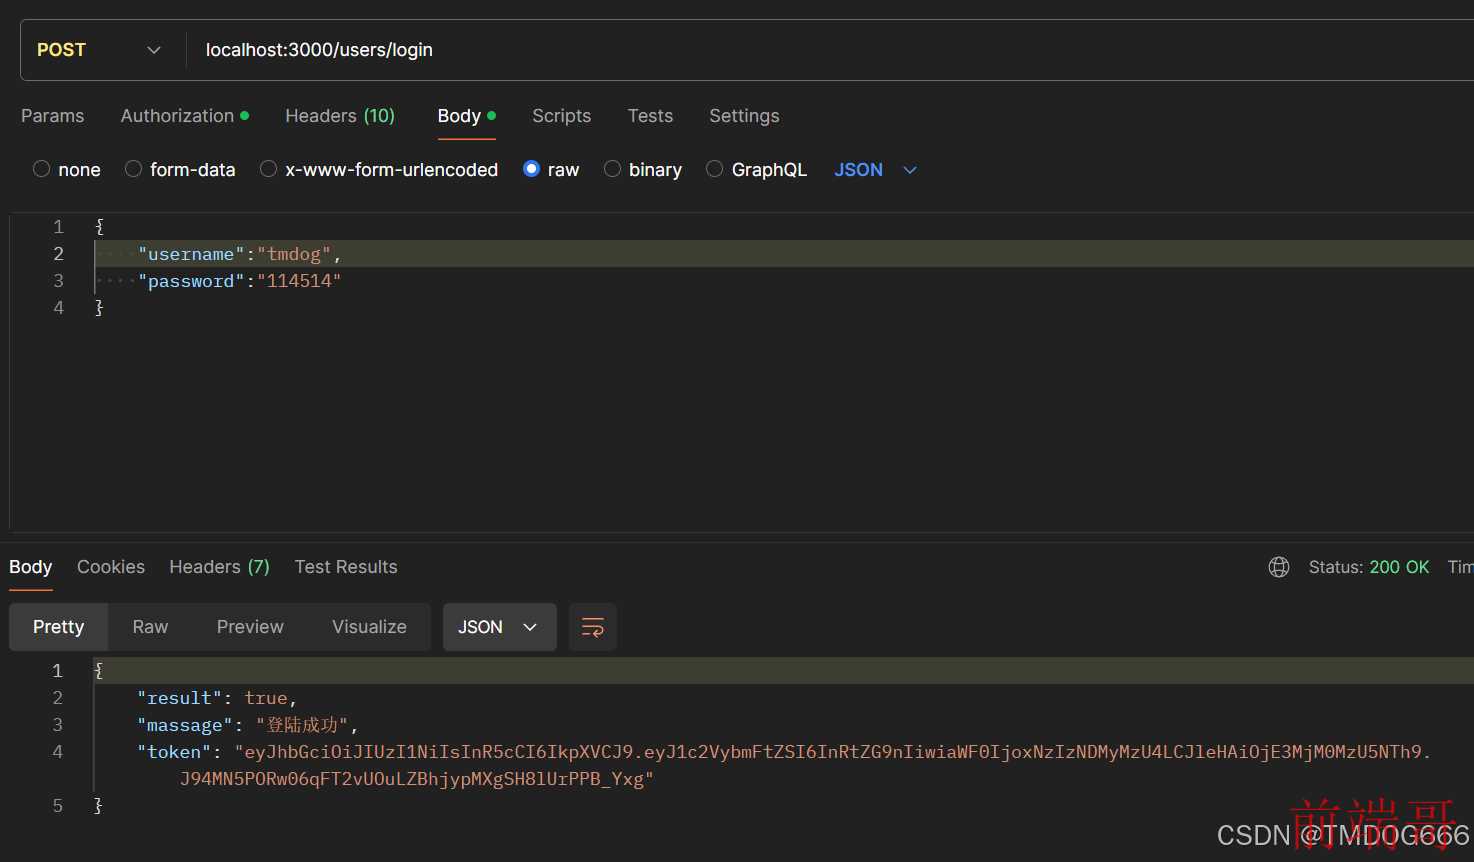
Task: Click the token value continuation ending in PPB_Yxg
Action: click(x=417, y=779)
